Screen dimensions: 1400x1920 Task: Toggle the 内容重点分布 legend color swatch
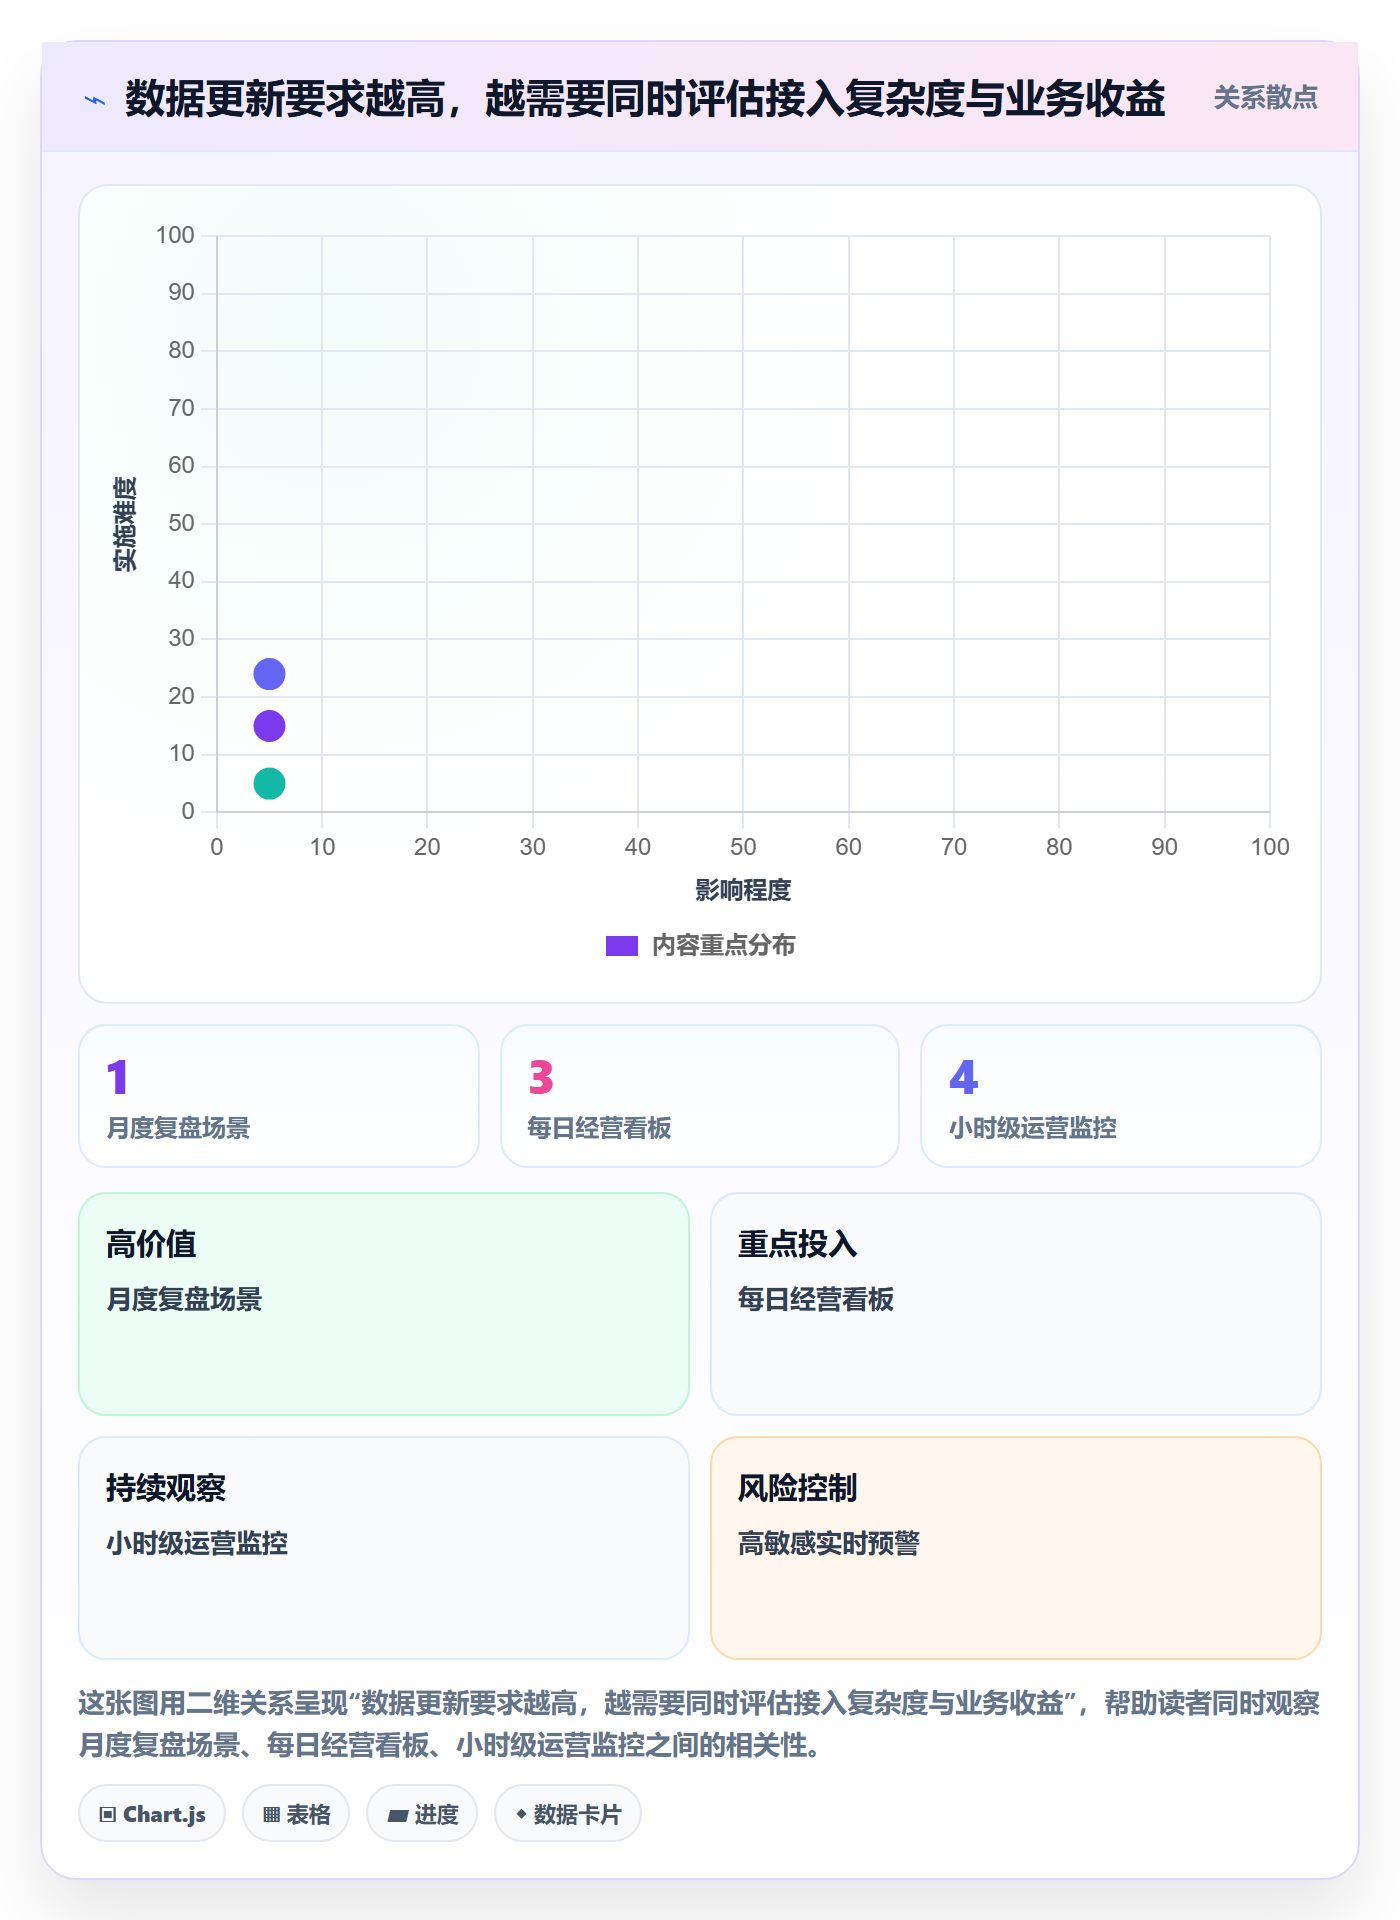(622, 946)
